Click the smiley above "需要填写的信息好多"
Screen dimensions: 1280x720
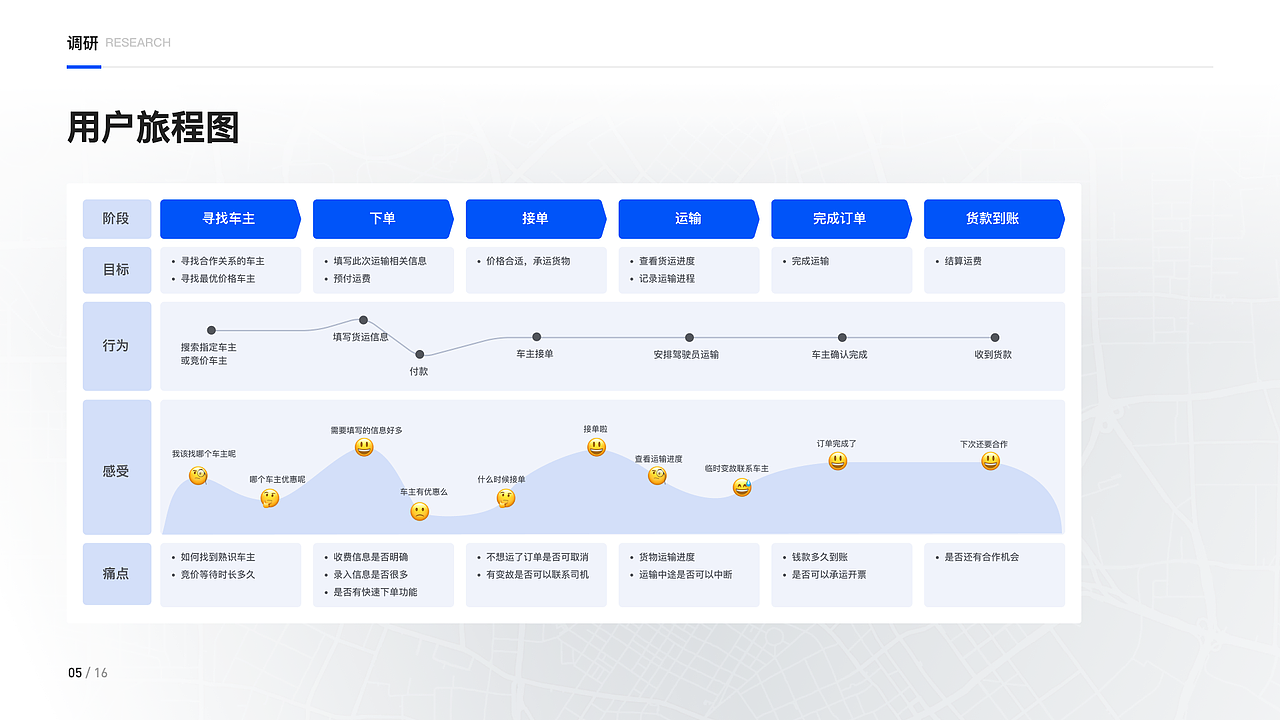[x=364, y=447]
